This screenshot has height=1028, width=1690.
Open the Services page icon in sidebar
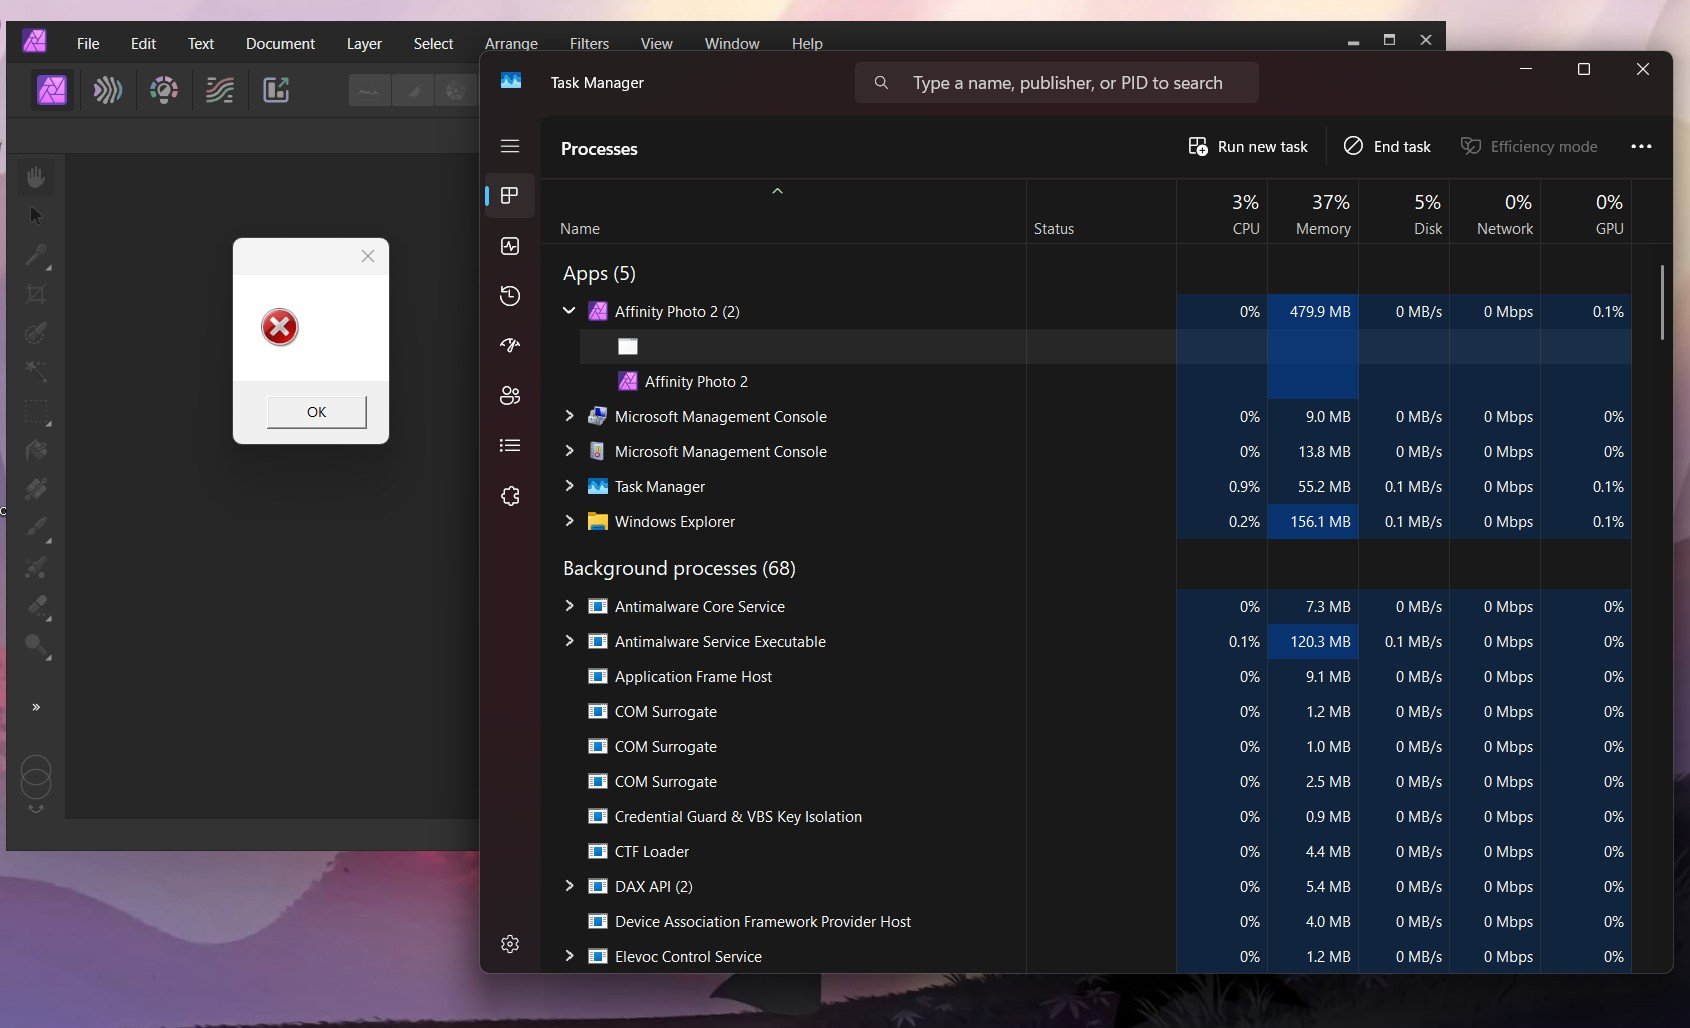point(510,496)
